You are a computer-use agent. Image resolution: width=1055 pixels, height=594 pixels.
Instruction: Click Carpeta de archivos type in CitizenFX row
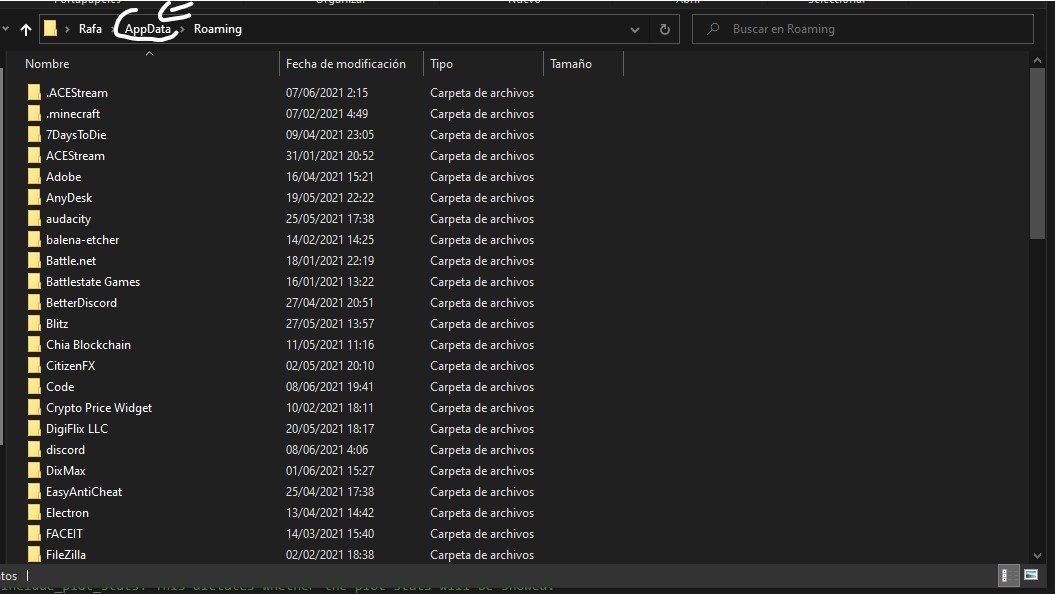coord(482,366)
